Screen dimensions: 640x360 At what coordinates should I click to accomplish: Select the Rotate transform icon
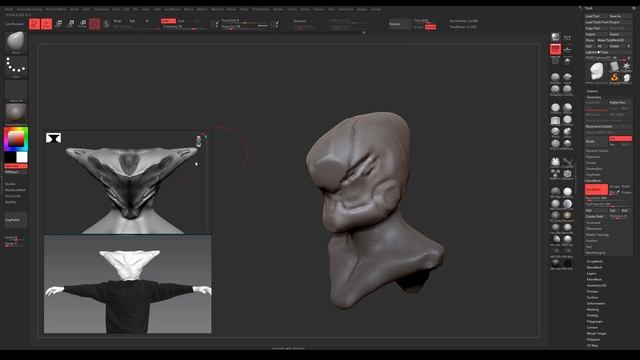(x=82, y=24)
